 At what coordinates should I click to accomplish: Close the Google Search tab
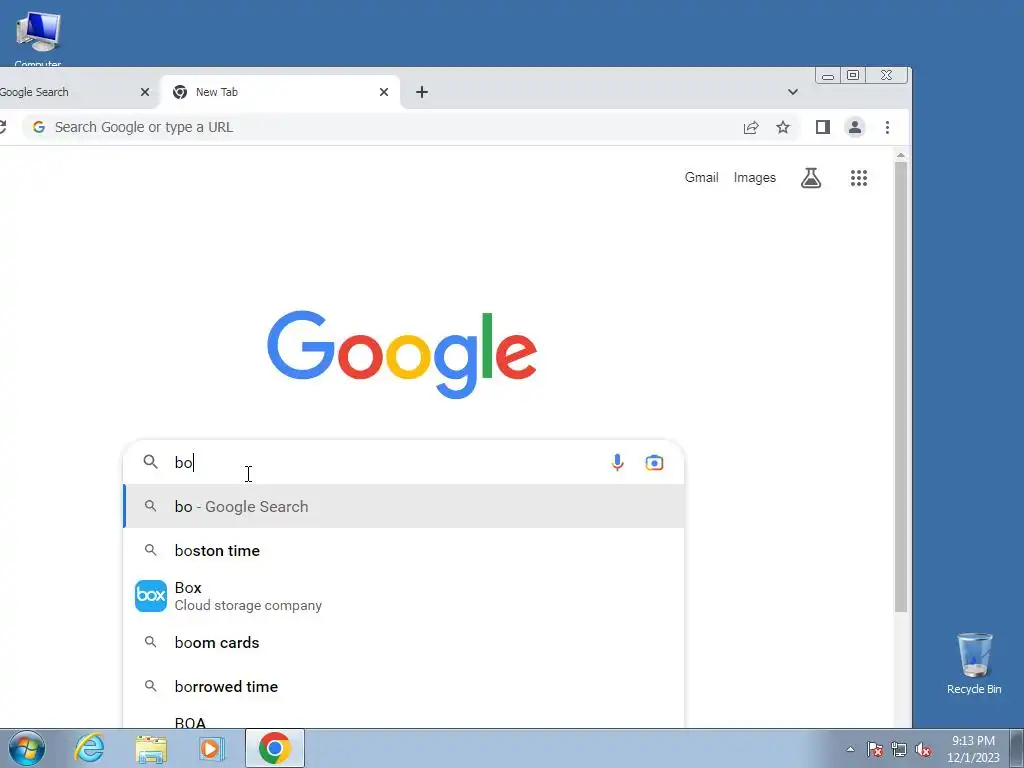[145, 92]
